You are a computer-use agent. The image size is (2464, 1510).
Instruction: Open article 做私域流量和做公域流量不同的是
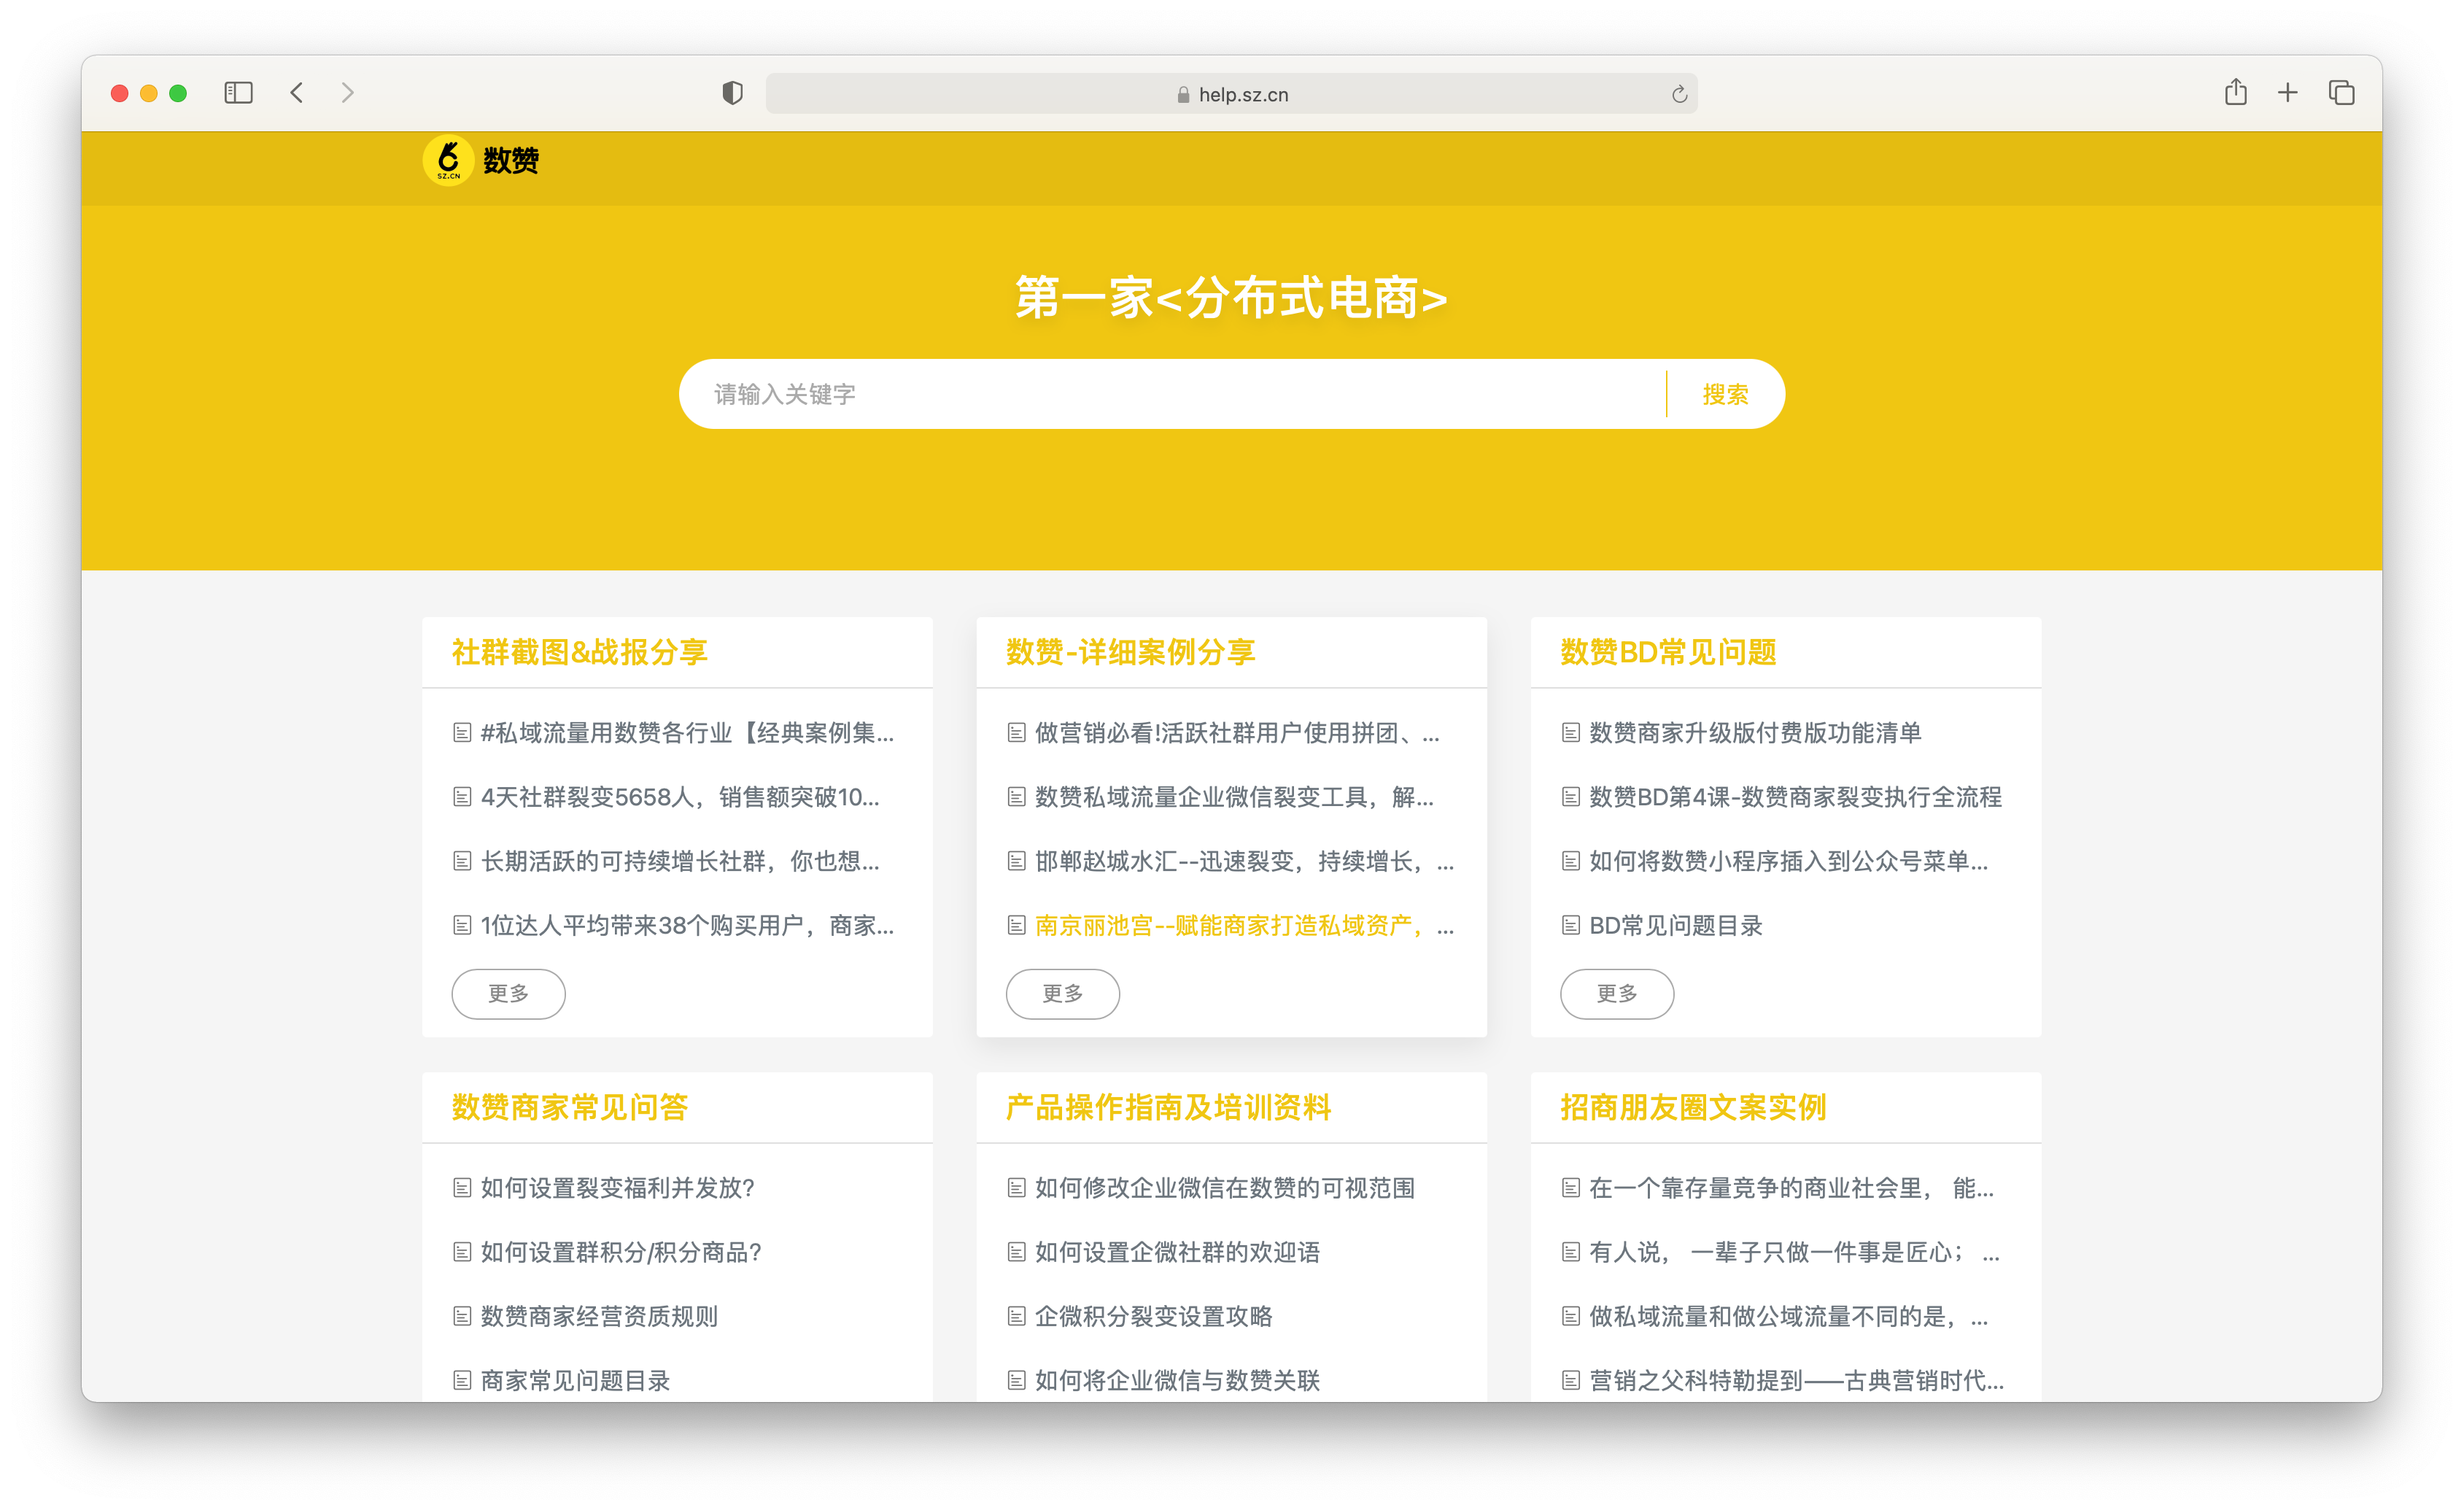click(1788, 1316)
